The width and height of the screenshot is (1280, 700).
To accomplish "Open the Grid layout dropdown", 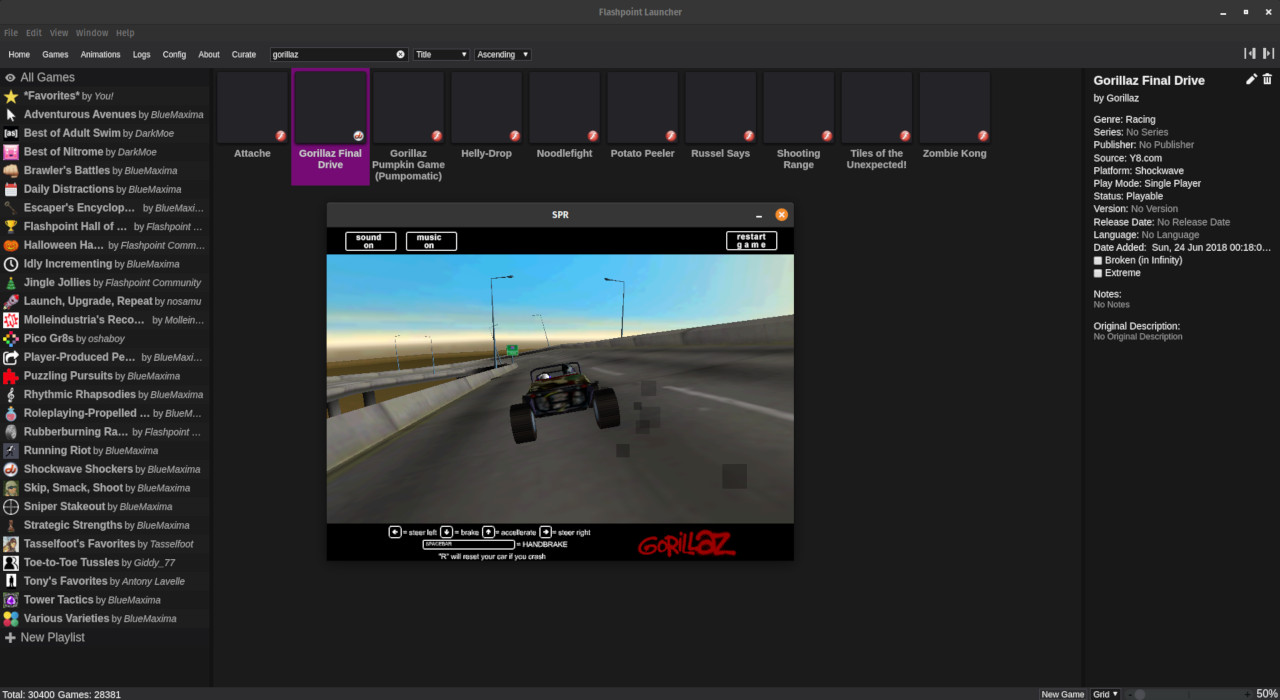I will coord(1105,694).
